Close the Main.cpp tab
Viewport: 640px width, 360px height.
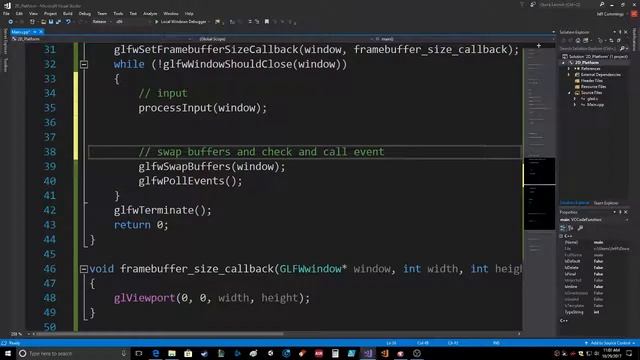click(x=41, y=32)
